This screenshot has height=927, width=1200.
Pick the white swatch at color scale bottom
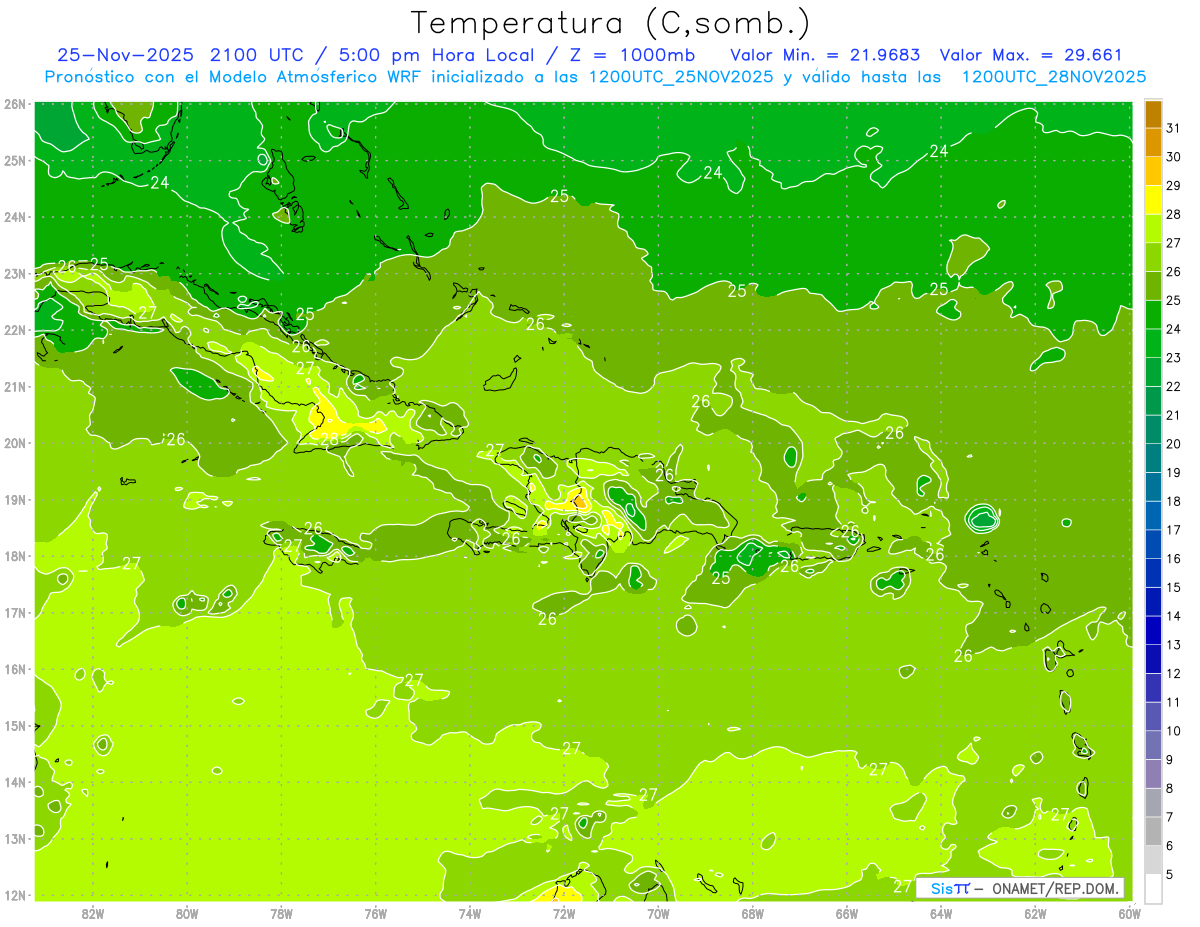click(x=1153, y=888)
